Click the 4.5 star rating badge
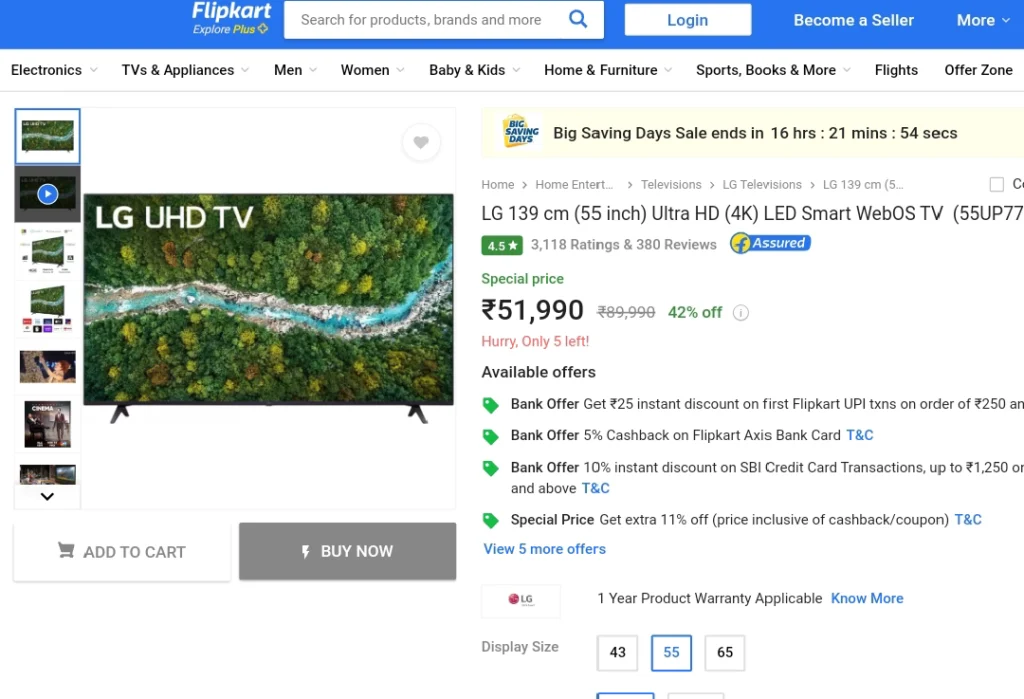 pyautogui.click(x=502, y=245)
